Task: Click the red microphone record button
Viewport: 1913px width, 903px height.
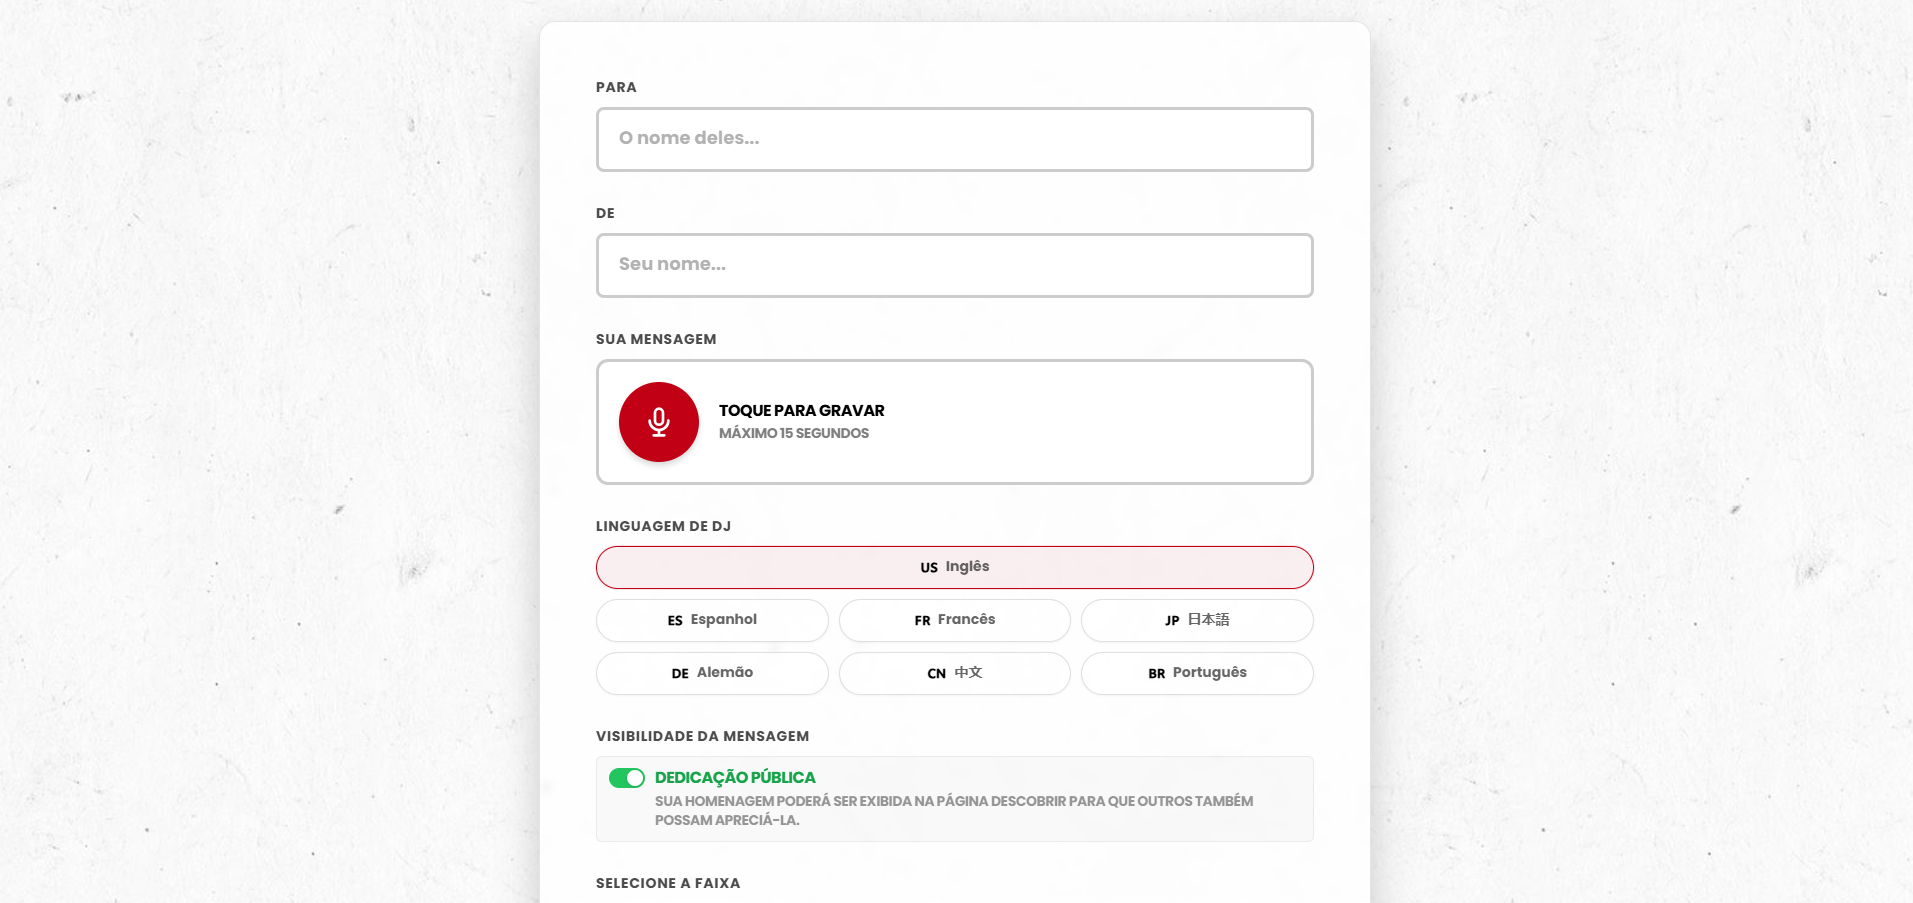Action: (x=658, y=422)
